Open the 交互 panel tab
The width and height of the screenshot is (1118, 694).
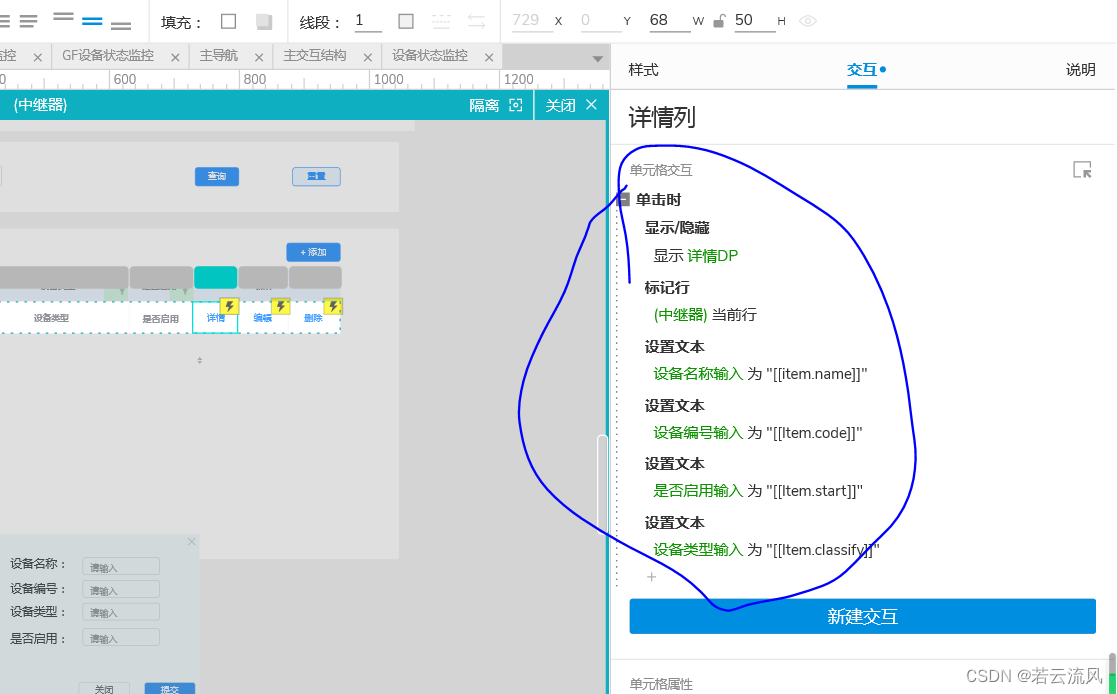(862, 70)
